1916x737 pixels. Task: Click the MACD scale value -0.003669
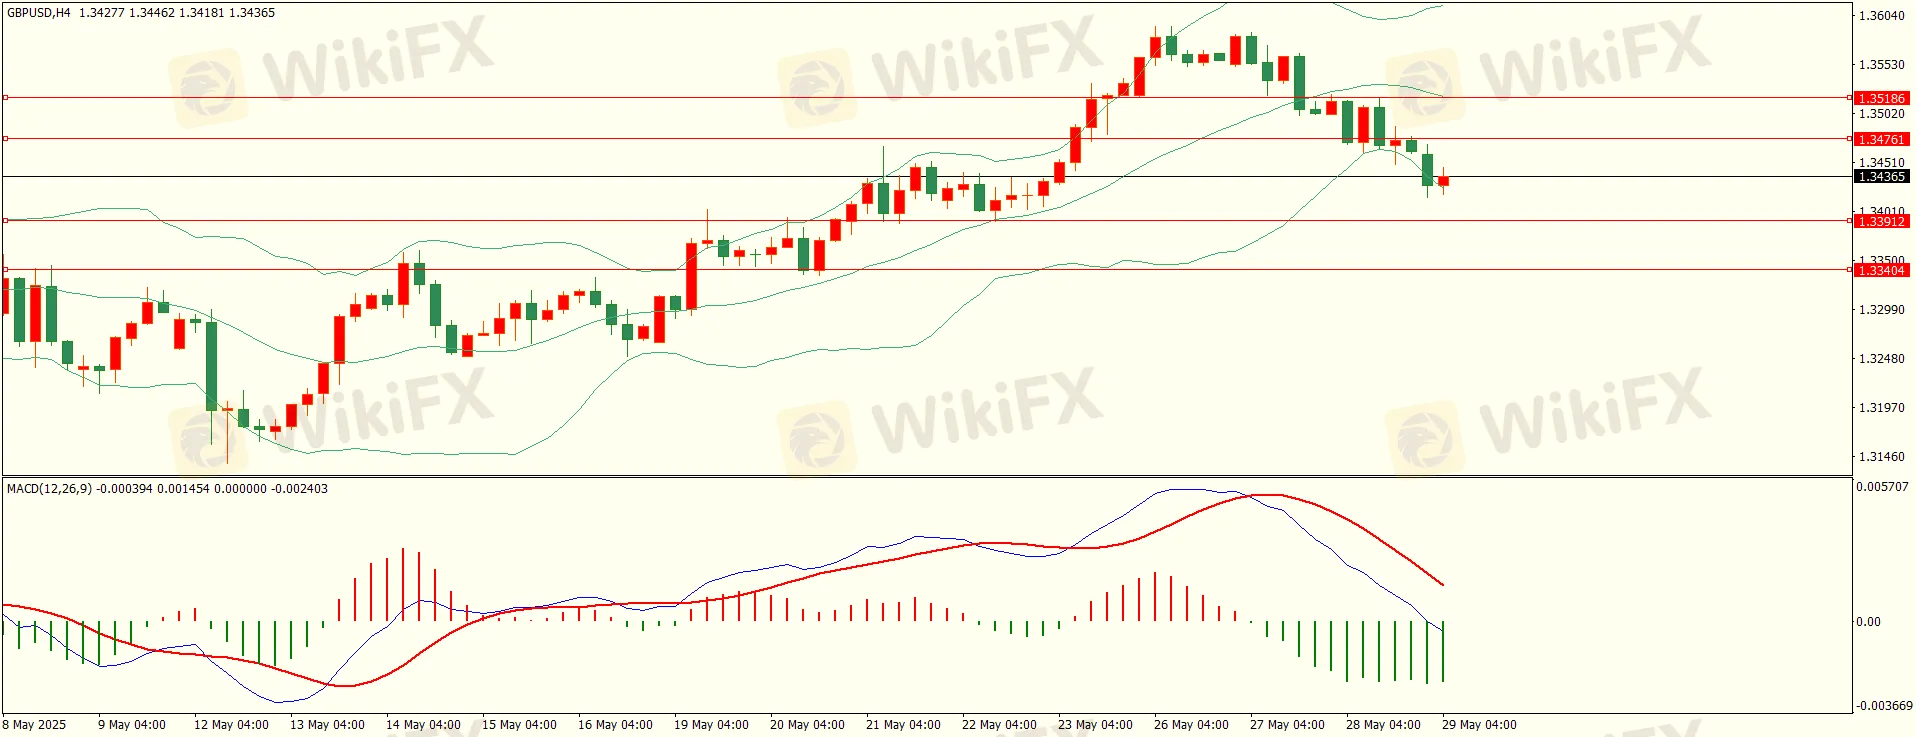(1884, 706)
